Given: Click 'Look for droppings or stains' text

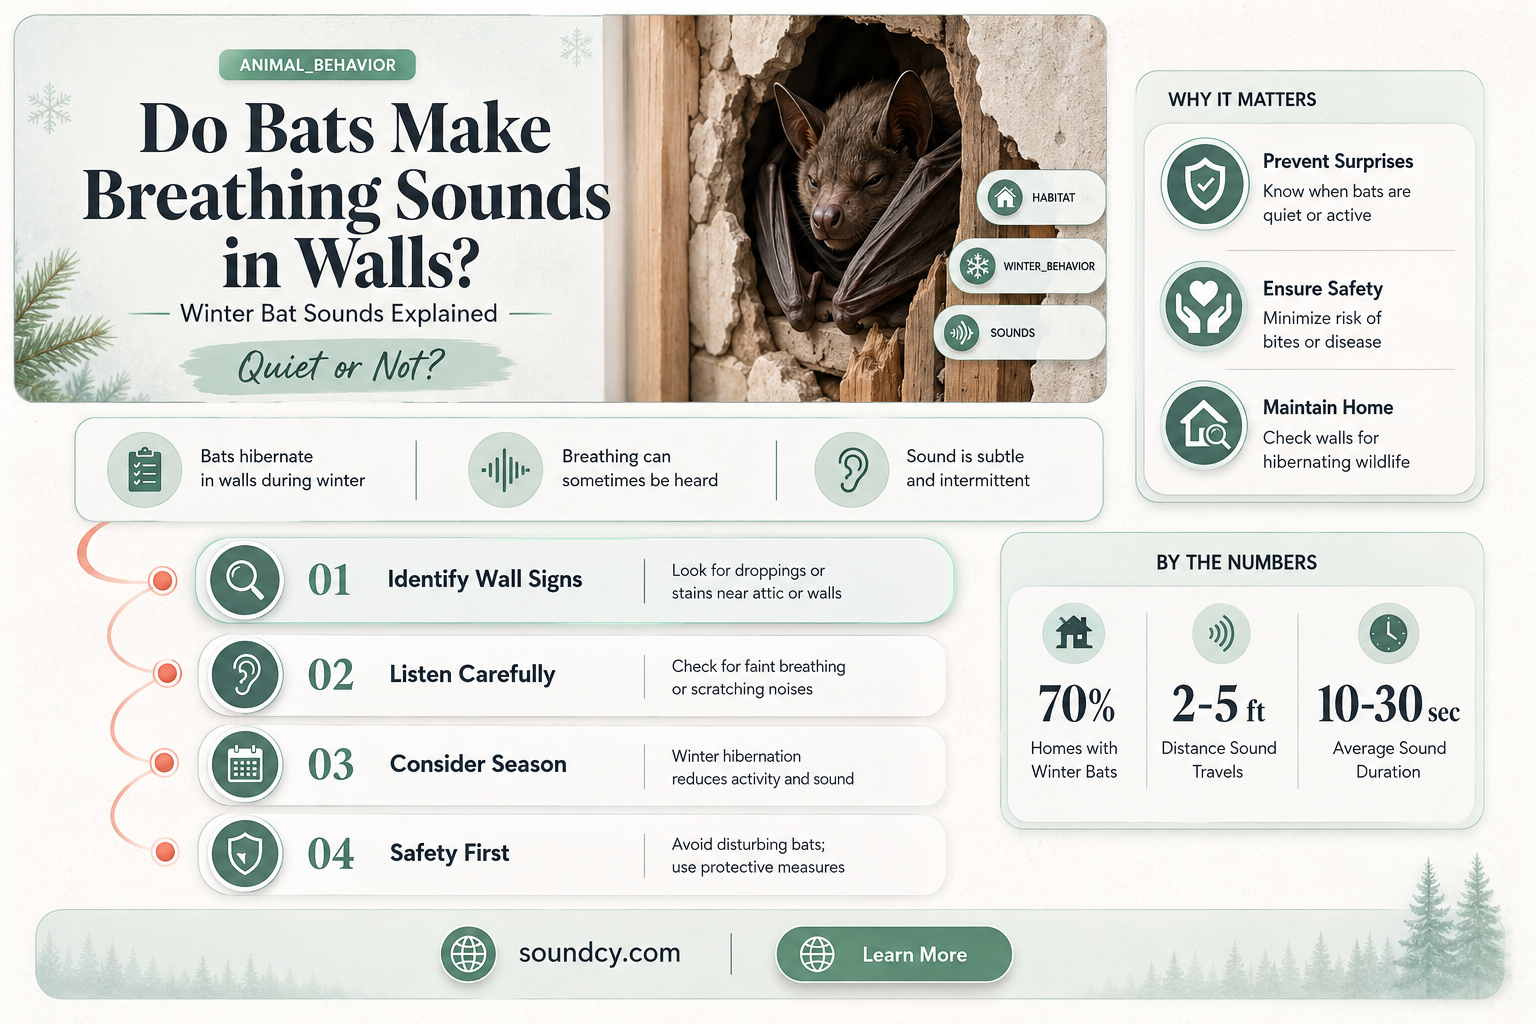Looking at the screenshot, I should tap(757, 581).
